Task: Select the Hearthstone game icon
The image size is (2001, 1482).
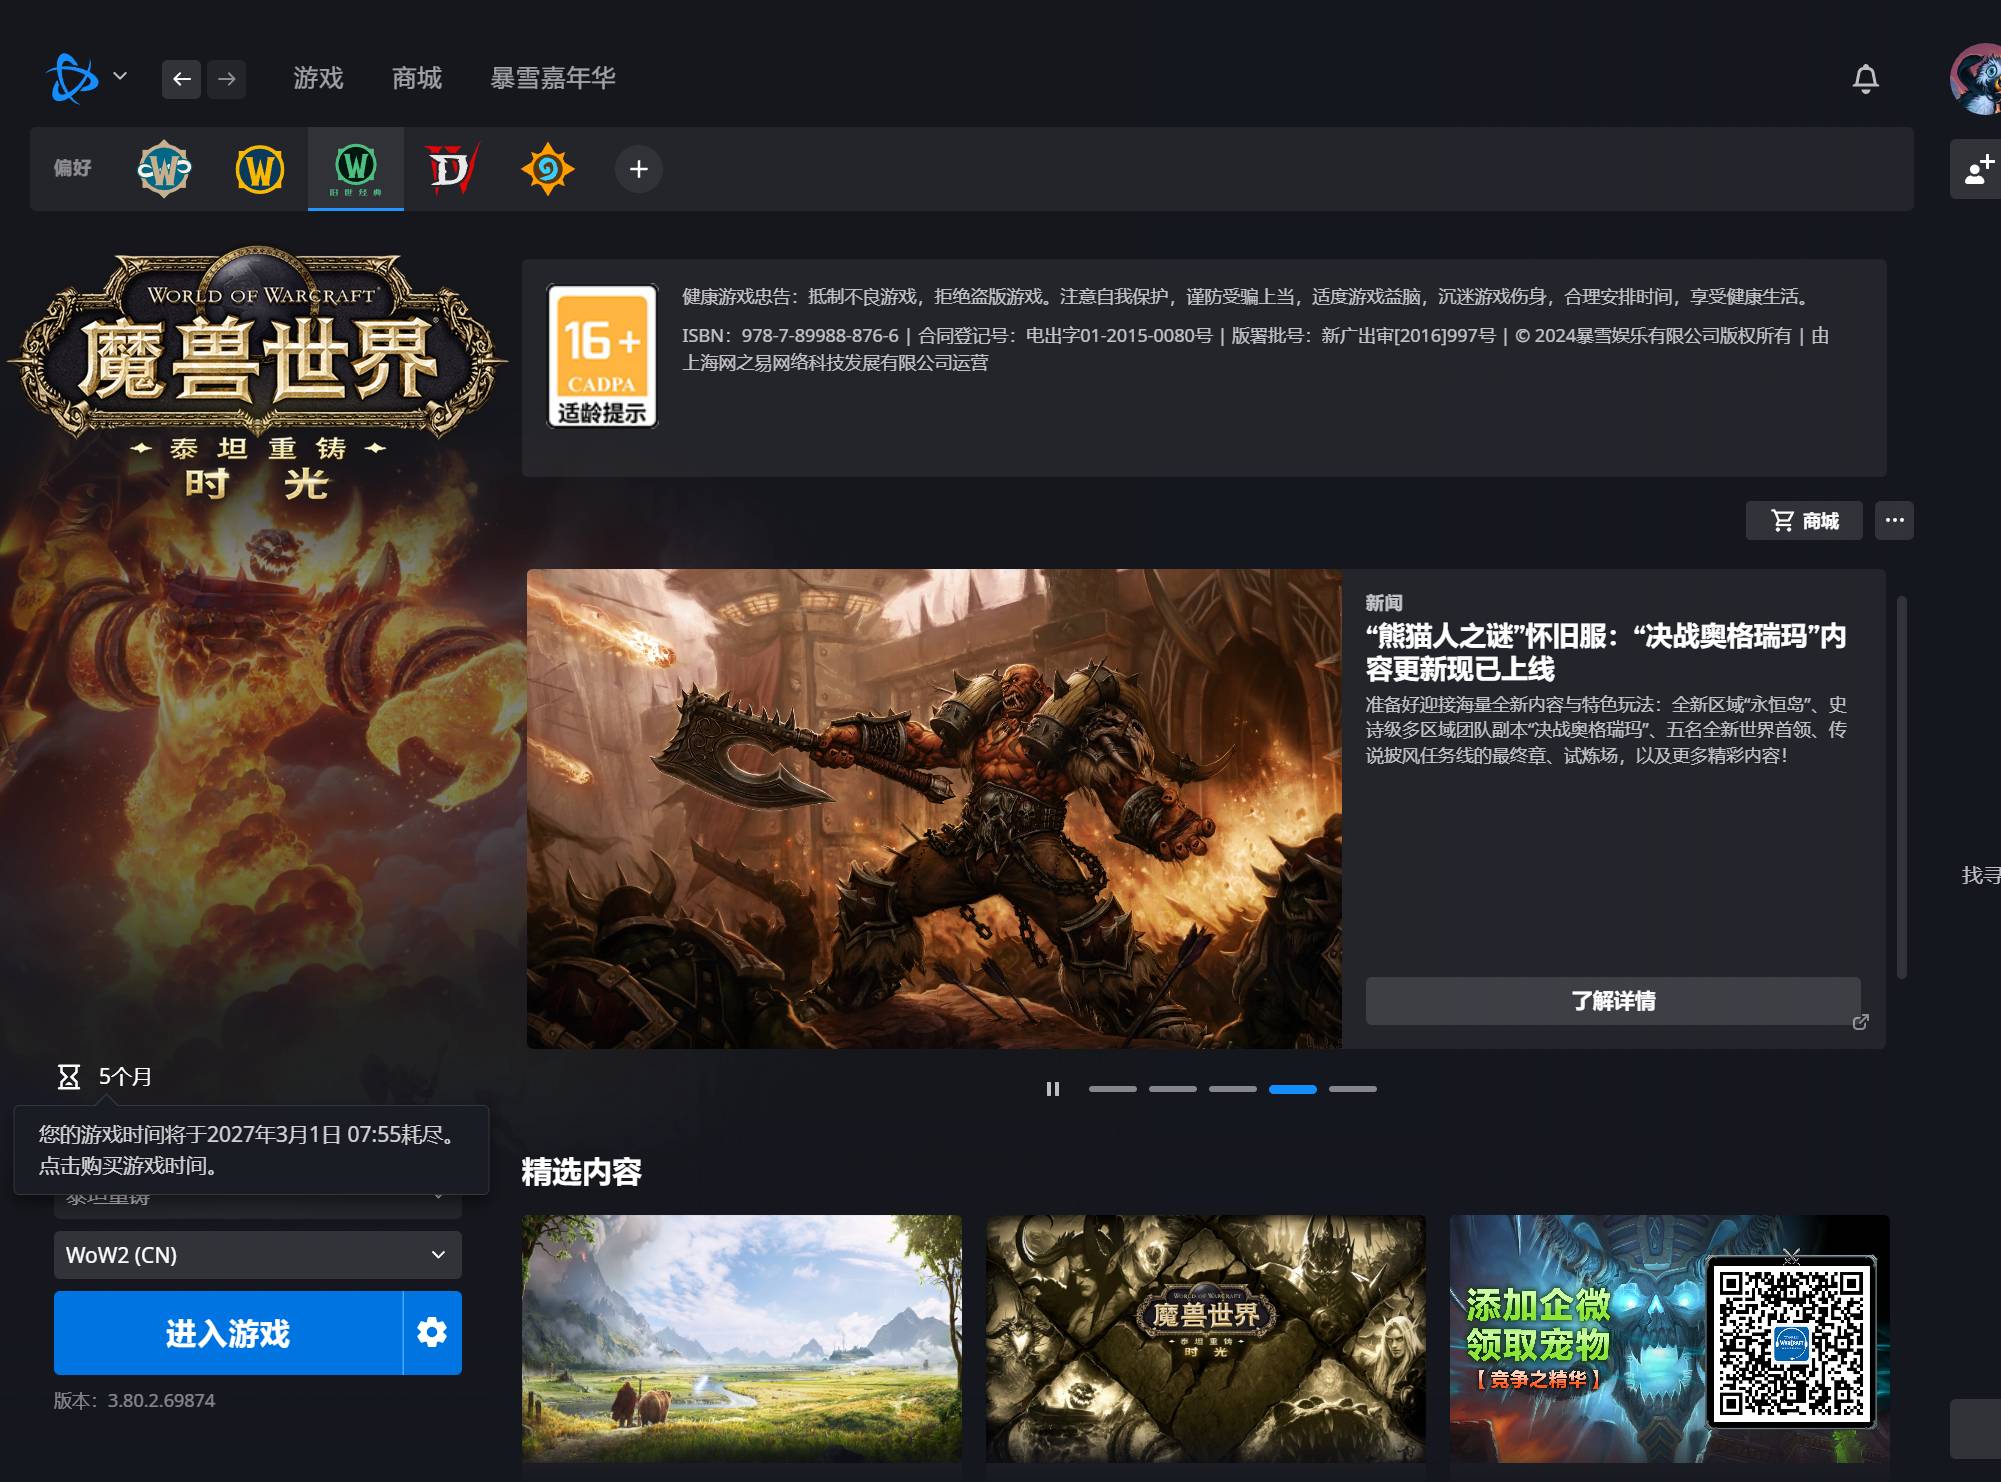Action: click(x=548, y=169)
